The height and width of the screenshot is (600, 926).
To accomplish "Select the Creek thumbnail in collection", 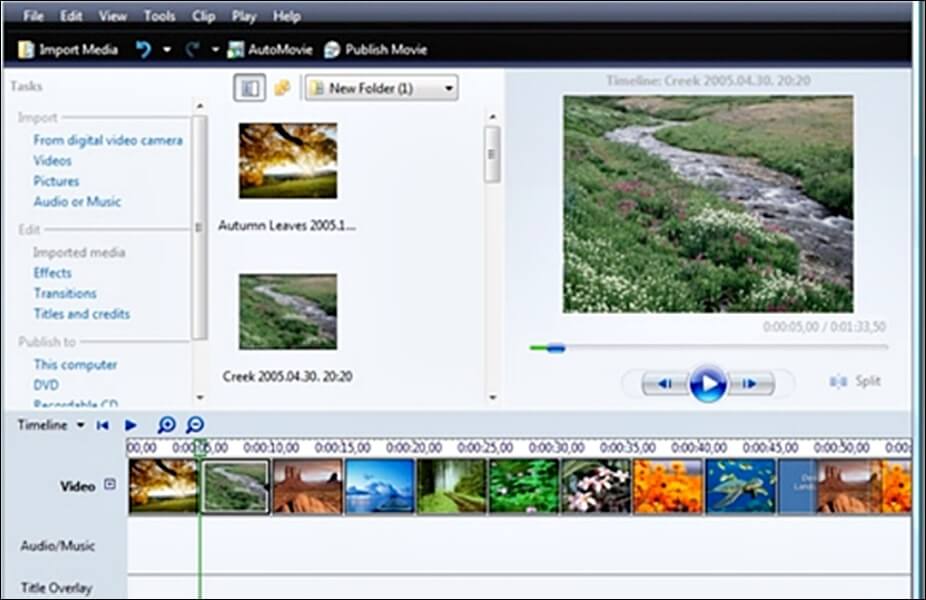I will point(288,311).
